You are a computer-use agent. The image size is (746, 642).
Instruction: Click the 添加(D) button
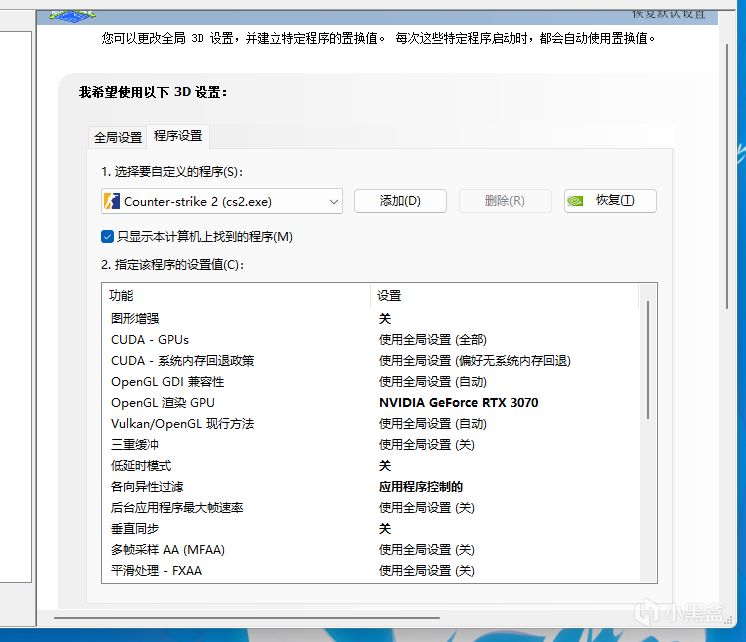[400, 201]
